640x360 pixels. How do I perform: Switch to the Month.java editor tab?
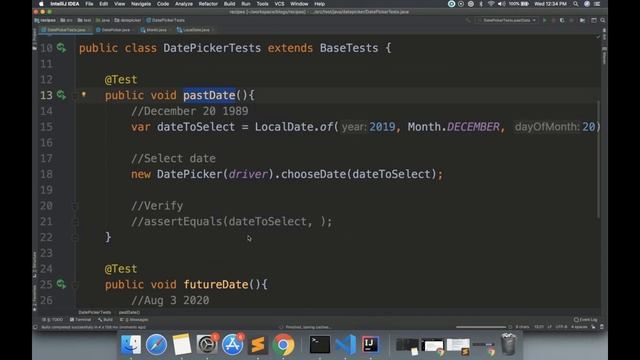tap(155, 30)
